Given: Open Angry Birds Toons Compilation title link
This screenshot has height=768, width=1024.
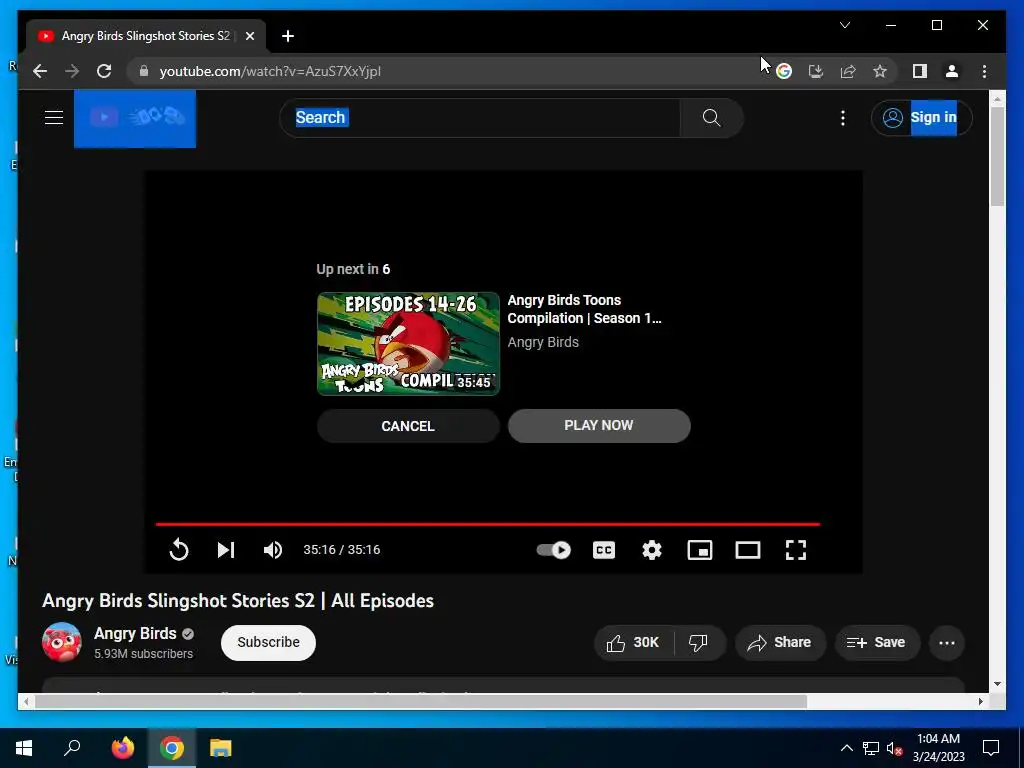Looking at the screenshot, I should (584, 309).
